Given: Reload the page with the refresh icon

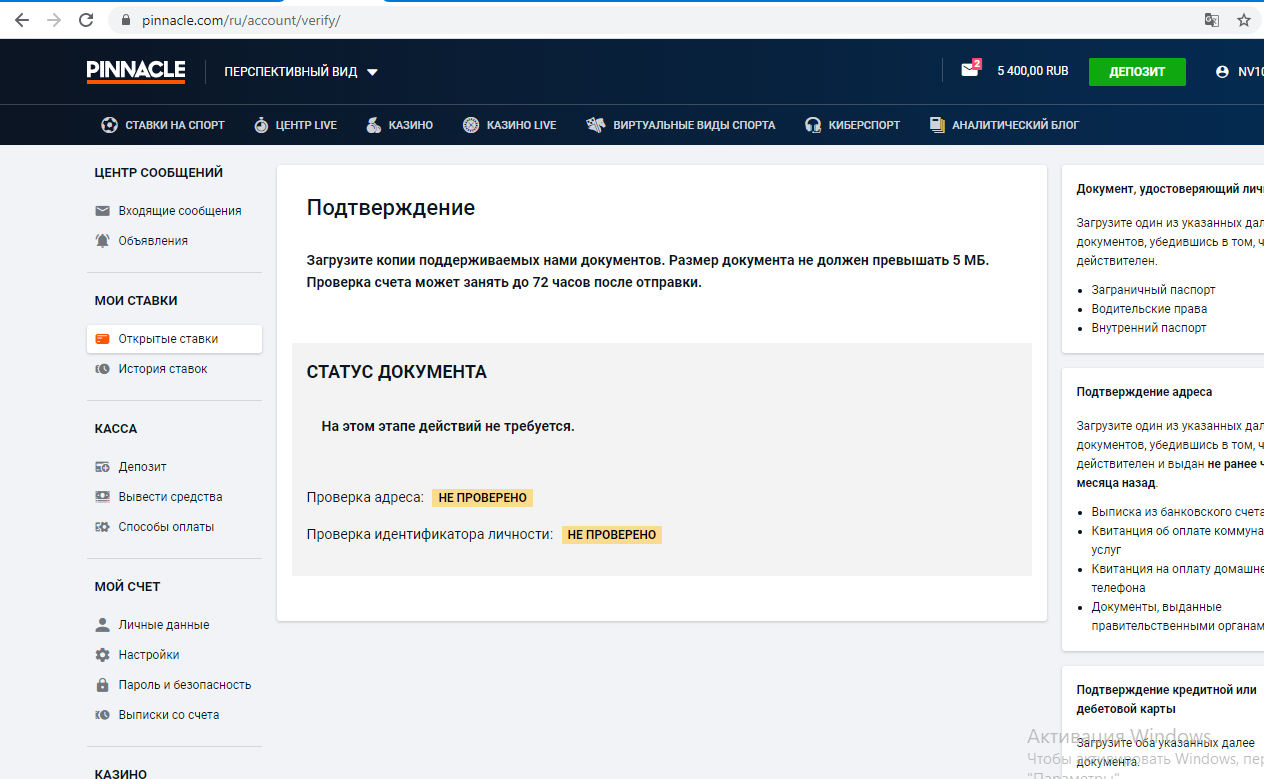Looking at the screenshot, I should coord(86,20).
